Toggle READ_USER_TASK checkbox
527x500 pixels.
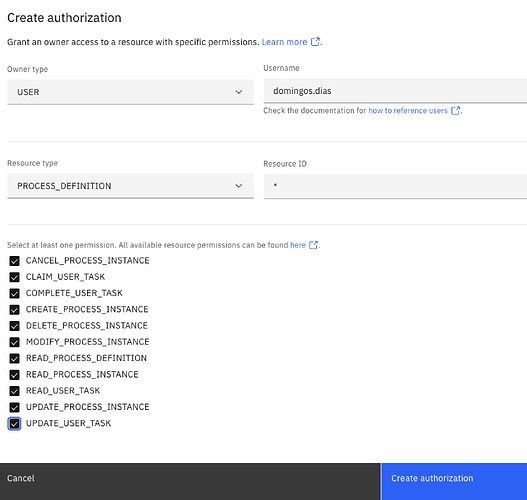click(14, 391)
